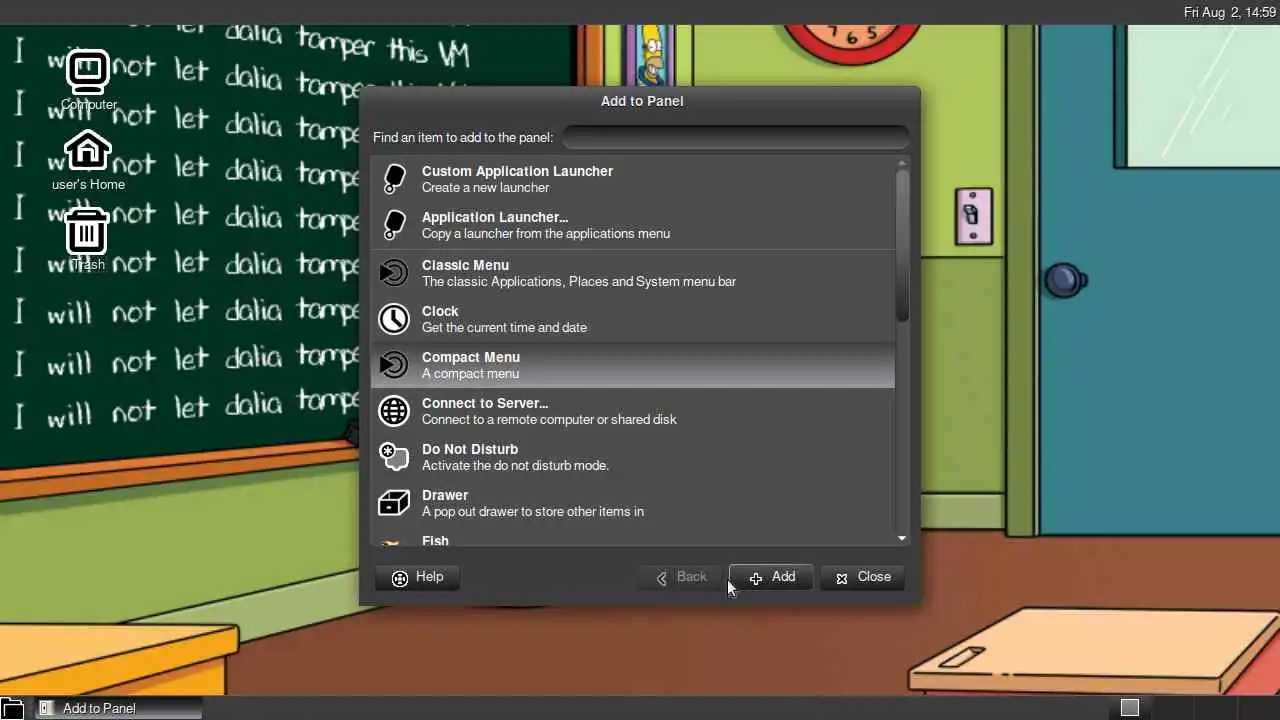Click the date and time clock in top panel
The height and width of the screenshot is (720, 1280).
(x=1230, y=12)
